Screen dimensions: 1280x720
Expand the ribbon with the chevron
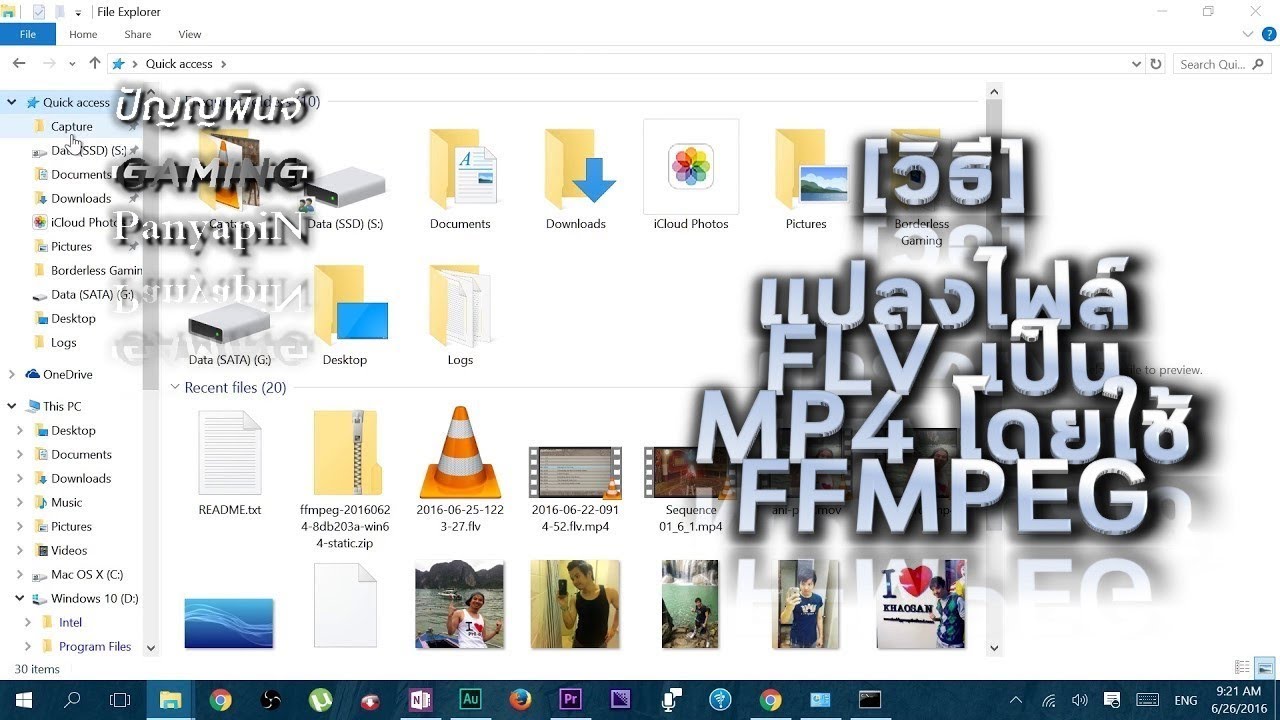(1248, 34)
